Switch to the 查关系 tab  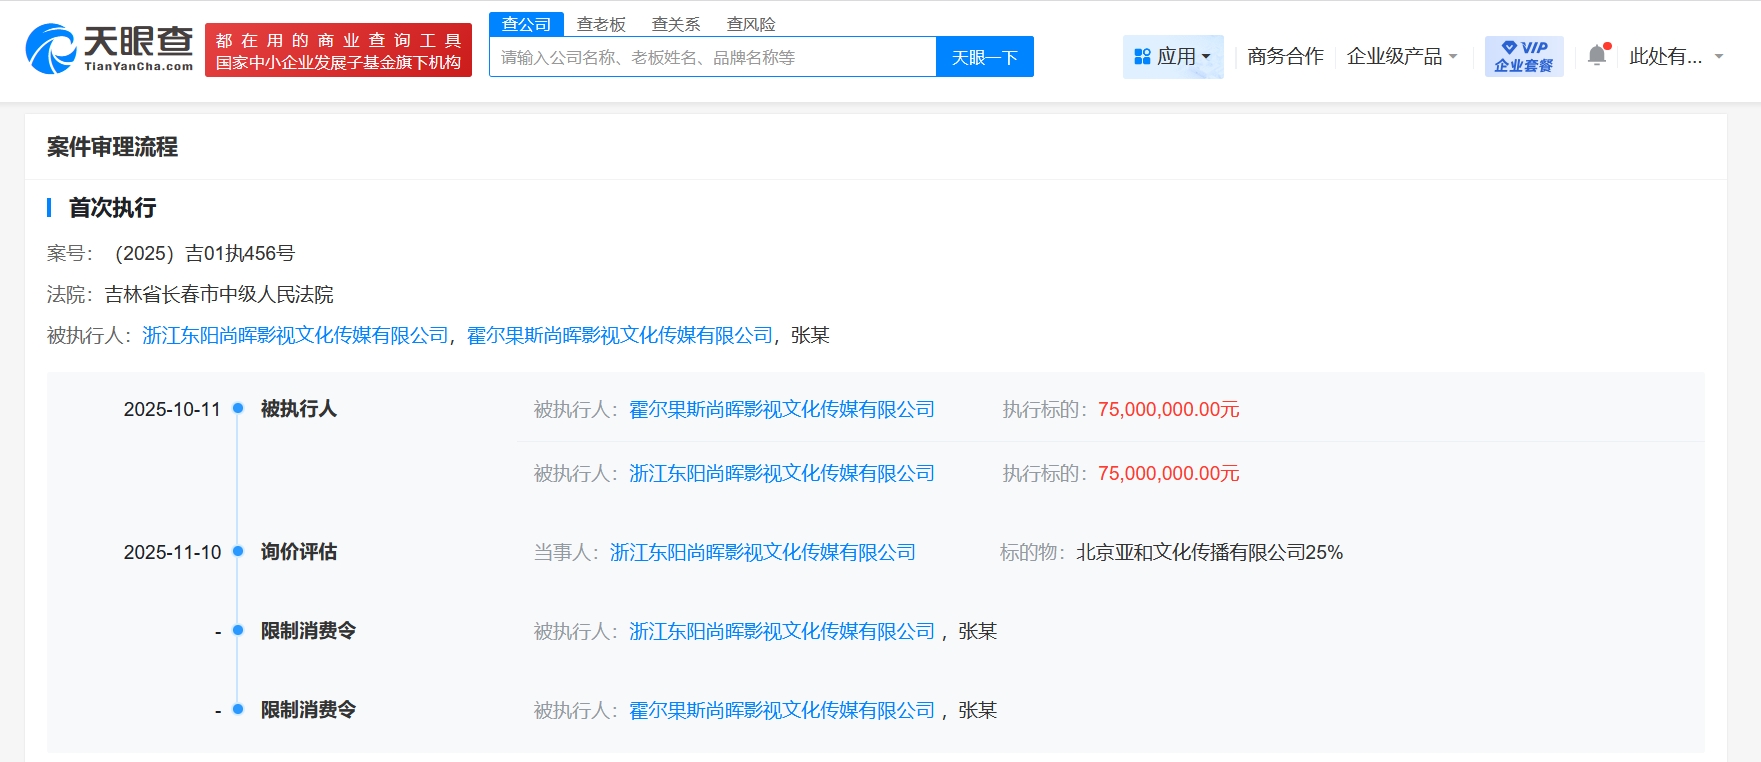point(676,24)
